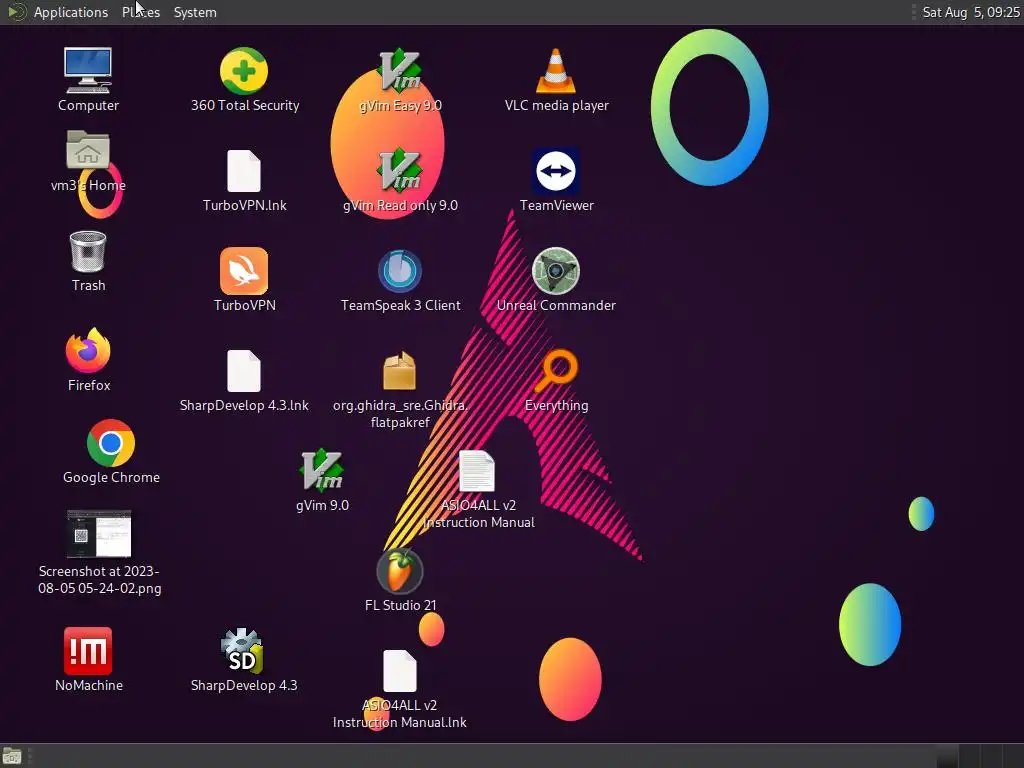Open the Computer desktop icon
The width and height of the screenshot is (1024, 768).
pos(88,71)
